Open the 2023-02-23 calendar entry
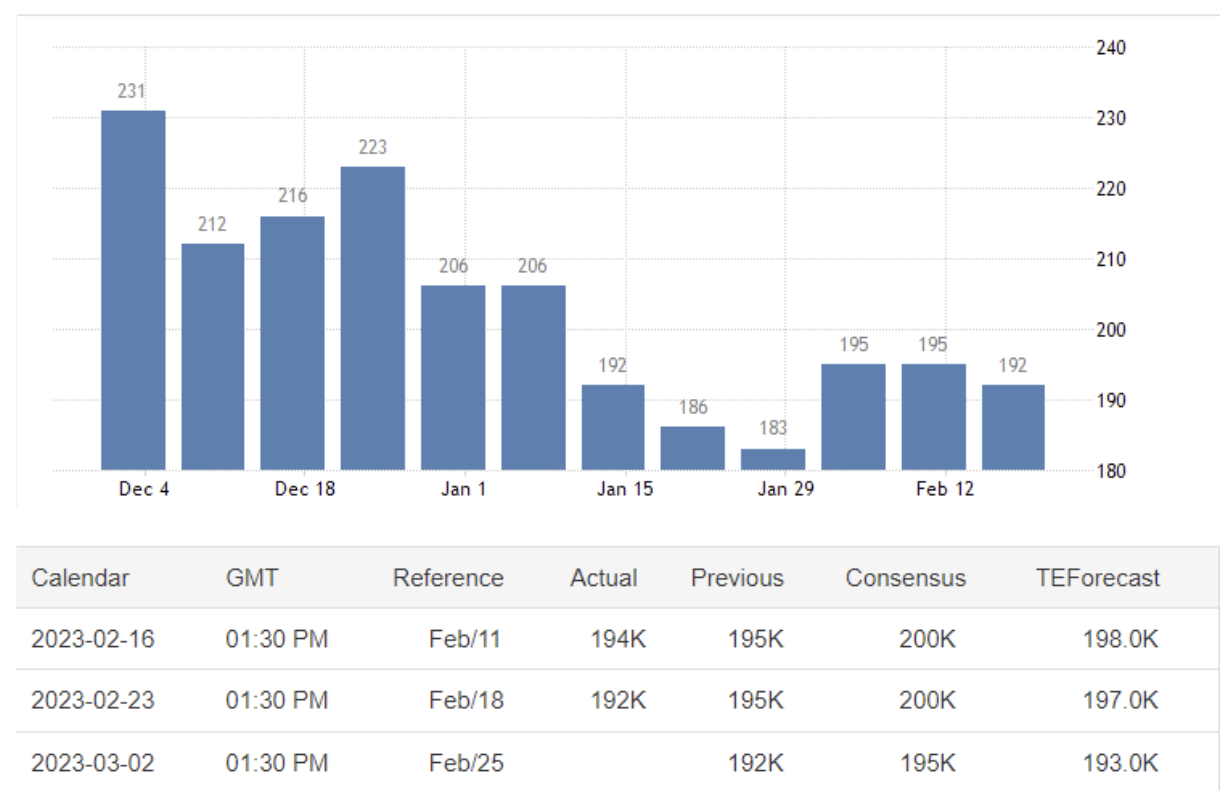The height and width of the screenshot is (804, 1230). pyautogui.click(x=93, y=701)
